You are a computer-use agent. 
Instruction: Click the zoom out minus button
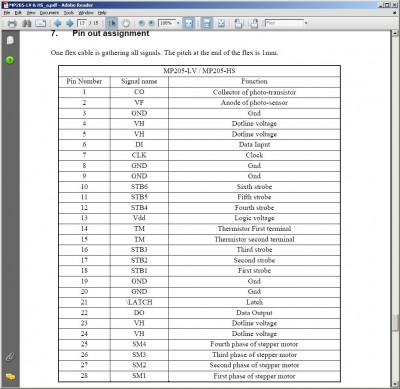[142, 23]
